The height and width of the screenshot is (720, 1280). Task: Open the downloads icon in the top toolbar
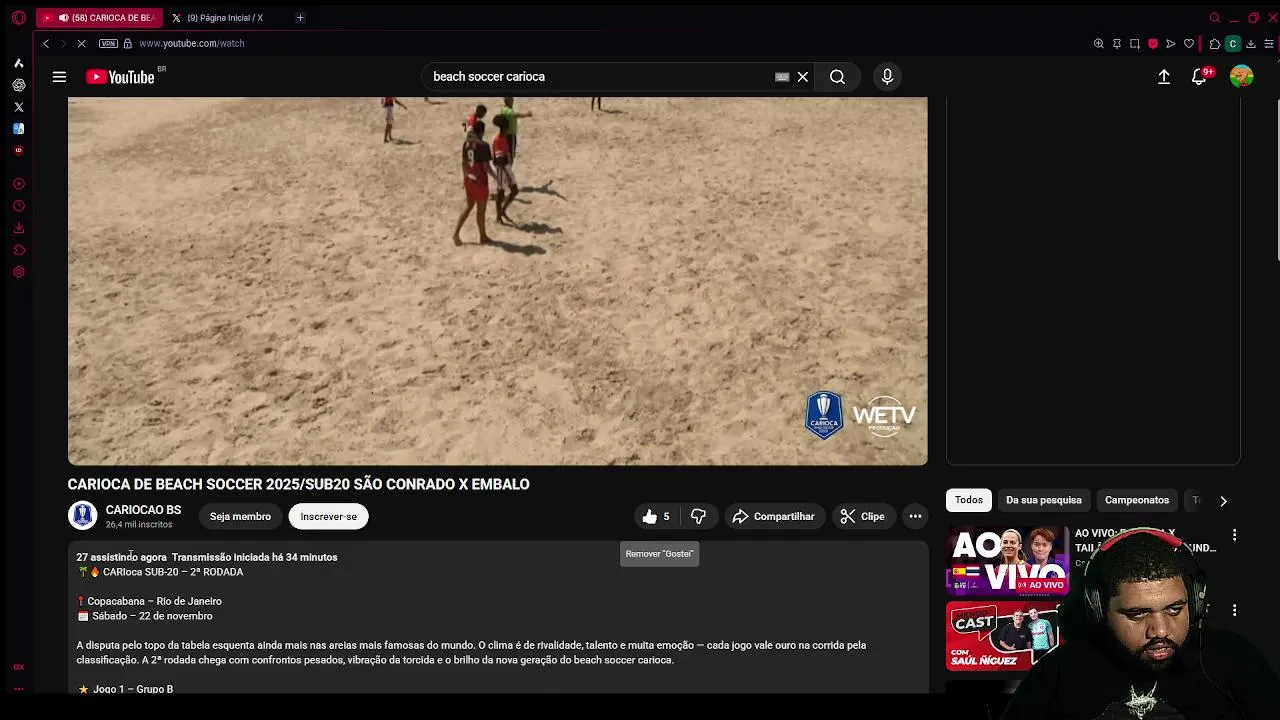click(x=1250, y=43)
